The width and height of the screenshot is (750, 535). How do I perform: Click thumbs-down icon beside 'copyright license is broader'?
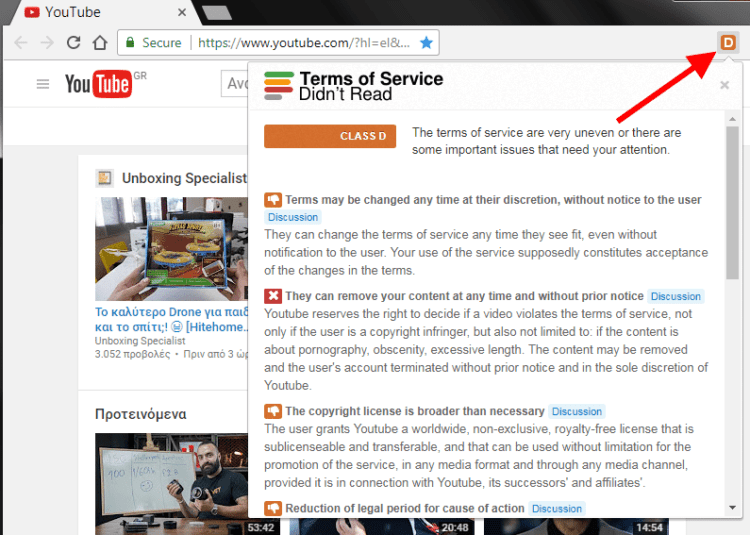(273, 411)
